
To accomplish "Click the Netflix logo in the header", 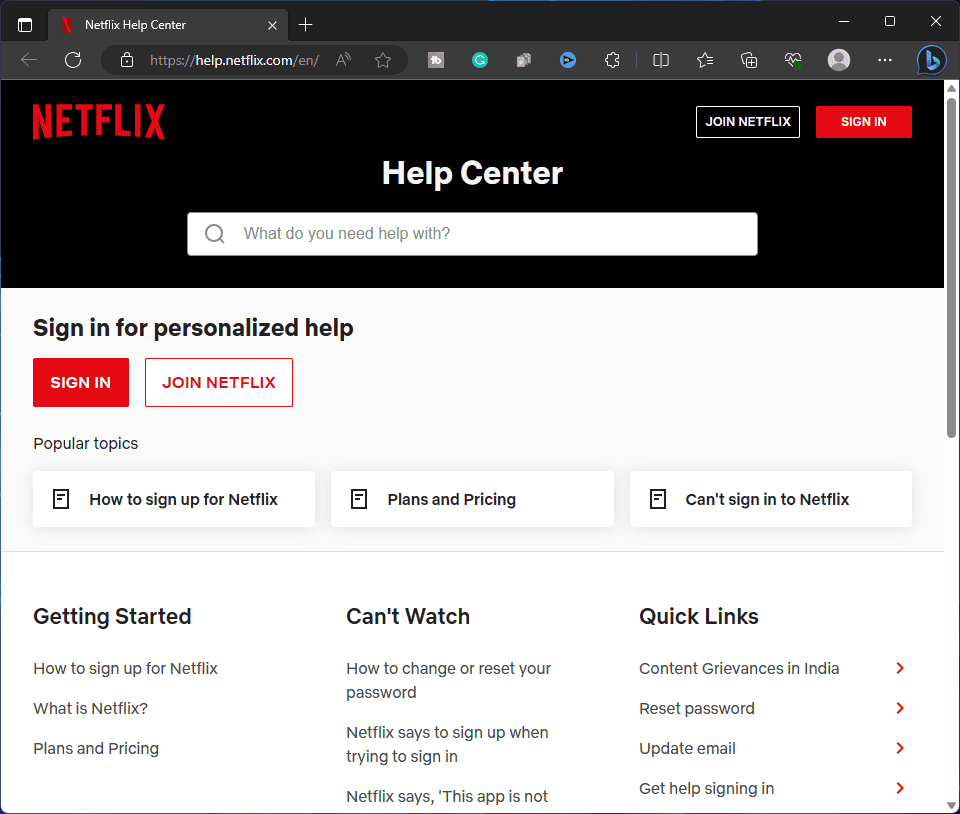I will pyautogui.click(x=99, y=122).
